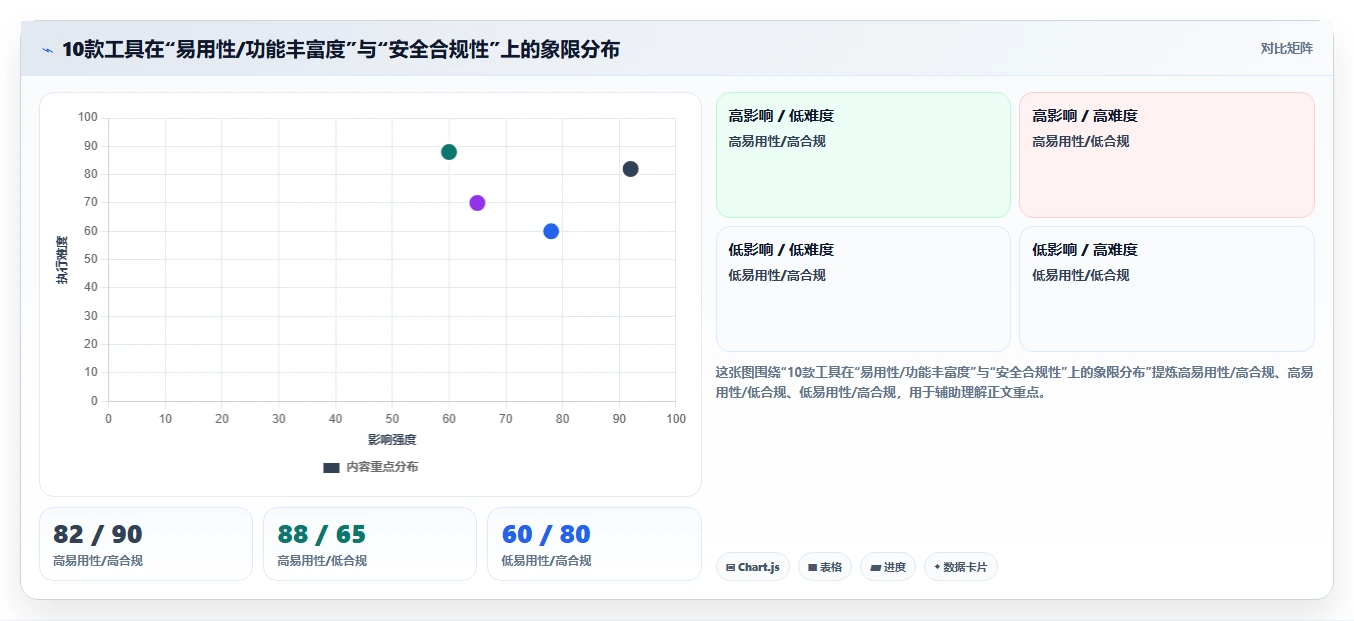This screenshot has height=621, width=1354.
Task: Click the 高易用性/高合规 label under 82 / 90
Action: click(x=98, y=561)
